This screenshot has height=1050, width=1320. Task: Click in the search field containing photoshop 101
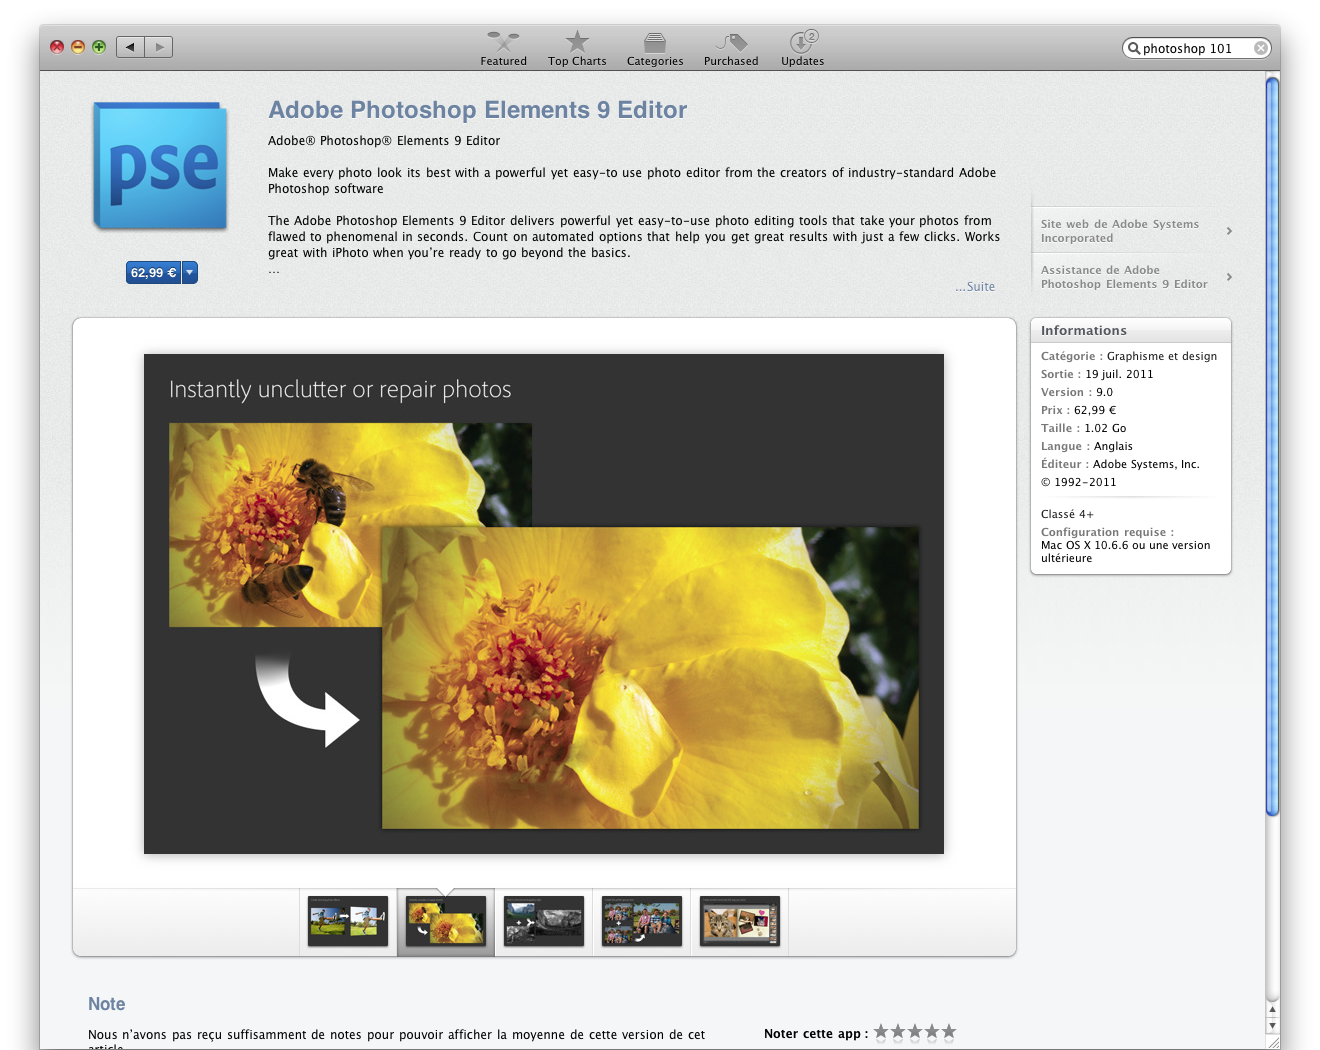1195,48
